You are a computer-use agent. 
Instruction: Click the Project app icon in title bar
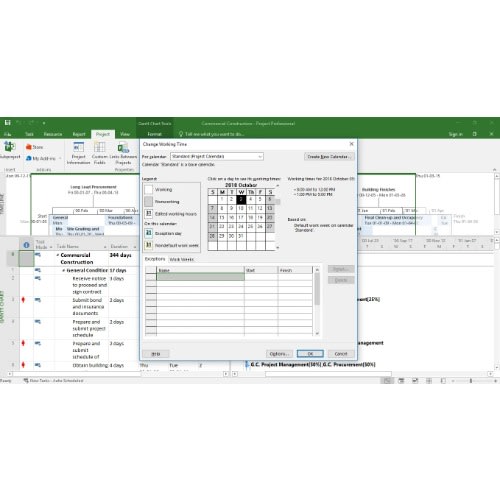(7, 123)
